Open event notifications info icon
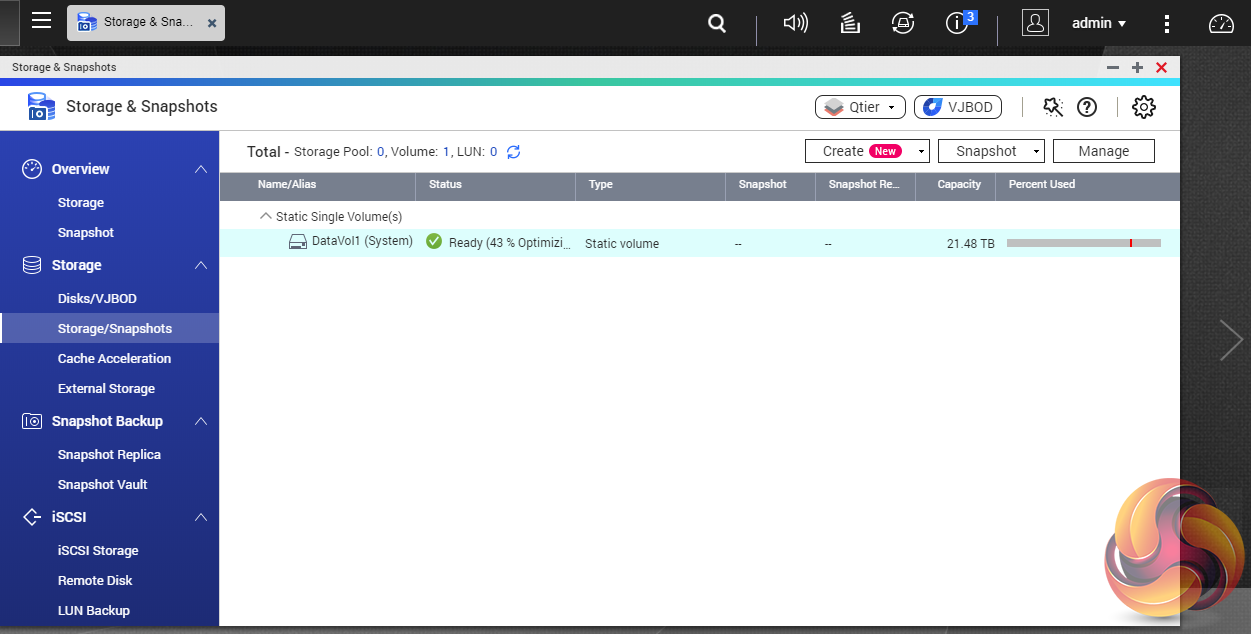This screenshot has height=636, width=1251. [x=959, y=22]
